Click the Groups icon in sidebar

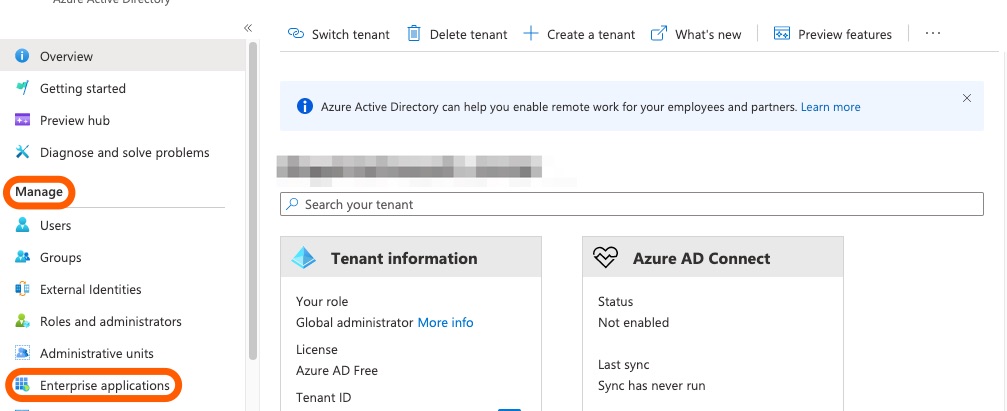click(x=22, y=257)
